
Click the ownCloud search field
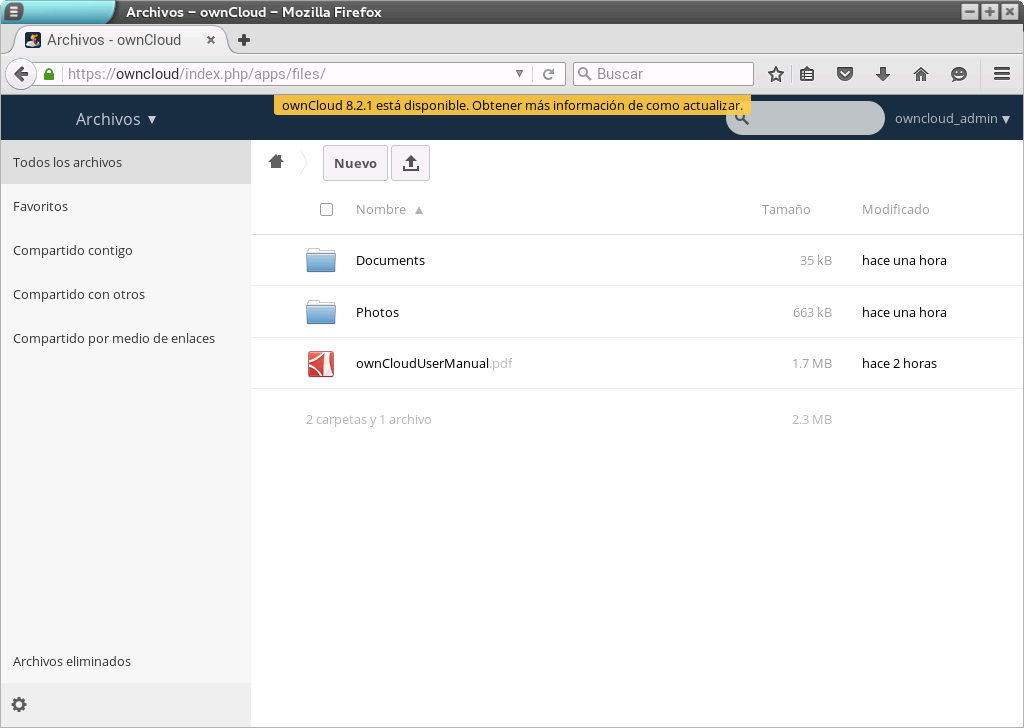[810, 118]
